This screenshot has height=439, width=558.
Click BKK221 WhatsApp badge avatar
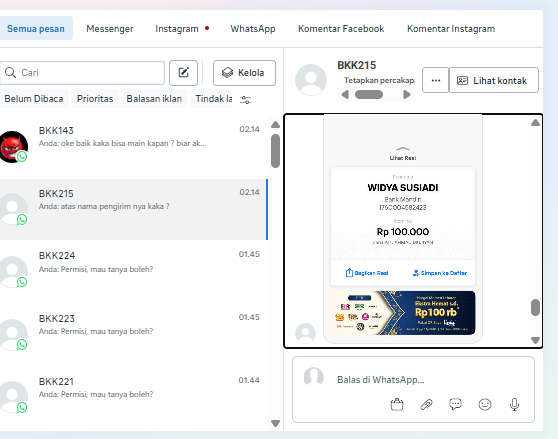pos(13,397)
